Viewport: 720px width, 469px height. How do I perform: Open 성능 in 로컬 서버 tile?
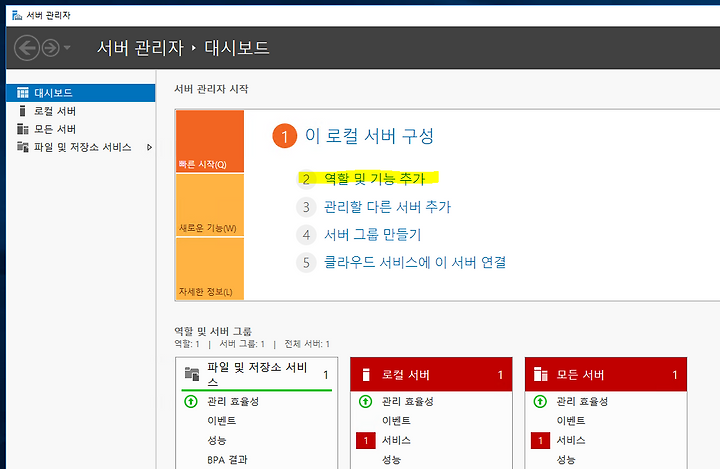click(391, 460)
